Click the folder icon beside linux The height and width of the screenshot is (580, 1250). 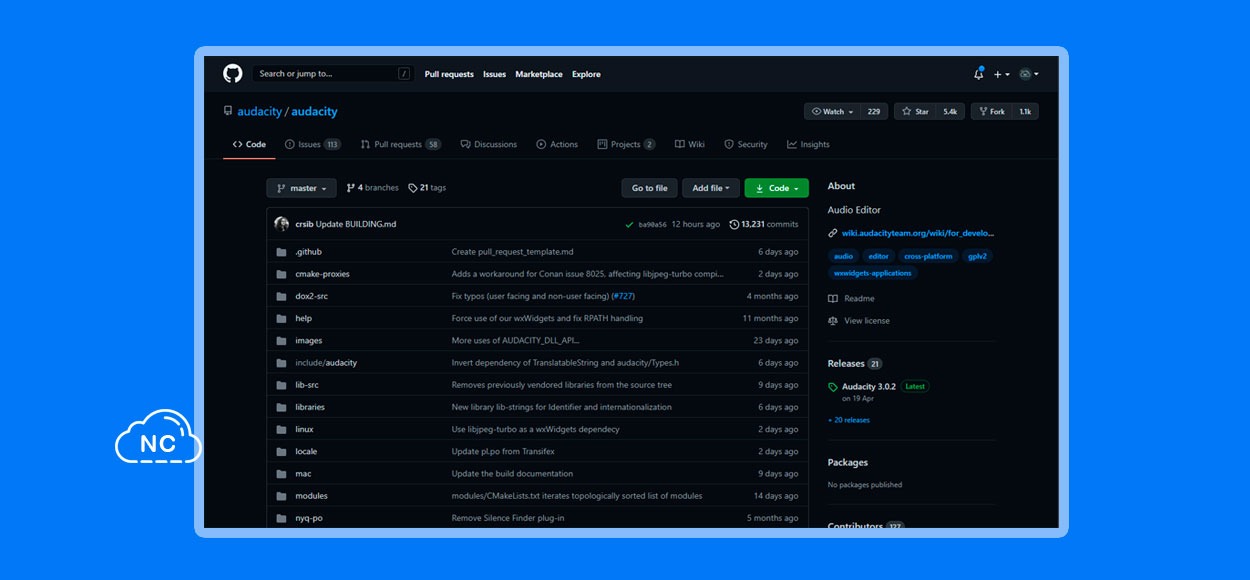pyautogui.click(x=281, y=429)
